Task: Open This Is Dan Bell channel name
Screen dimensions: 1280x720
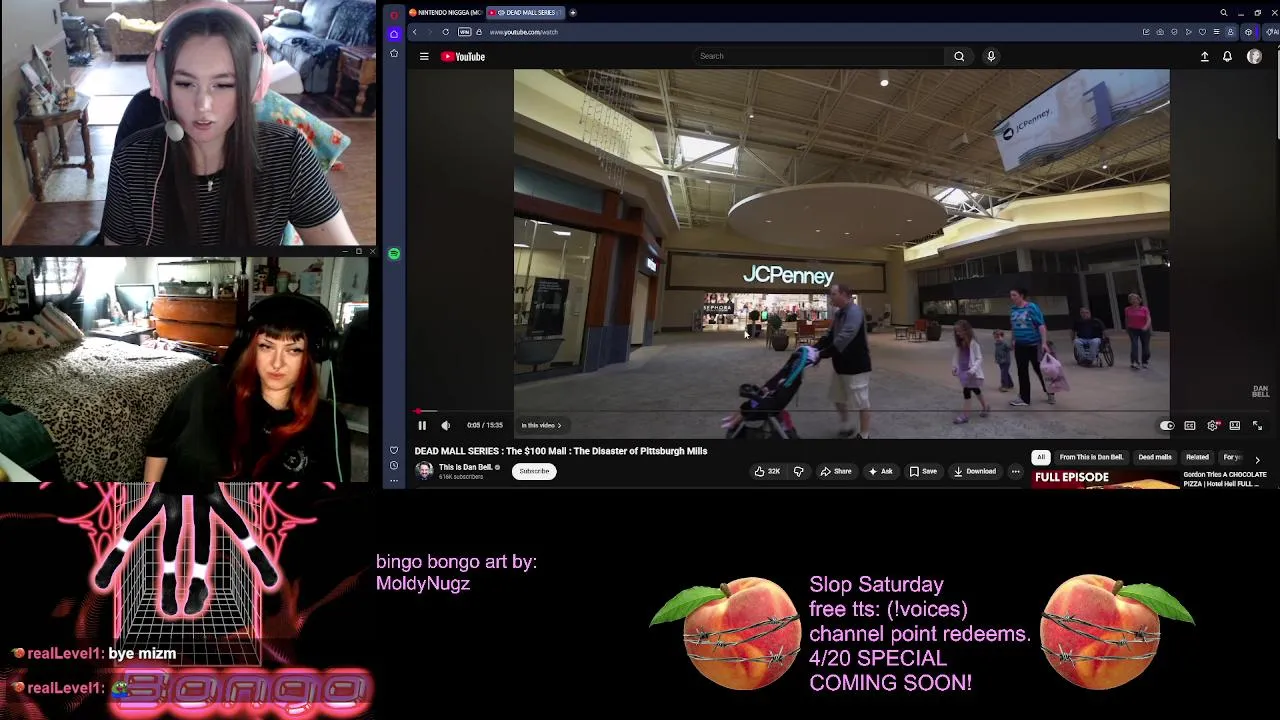Action: coord(465,467)
